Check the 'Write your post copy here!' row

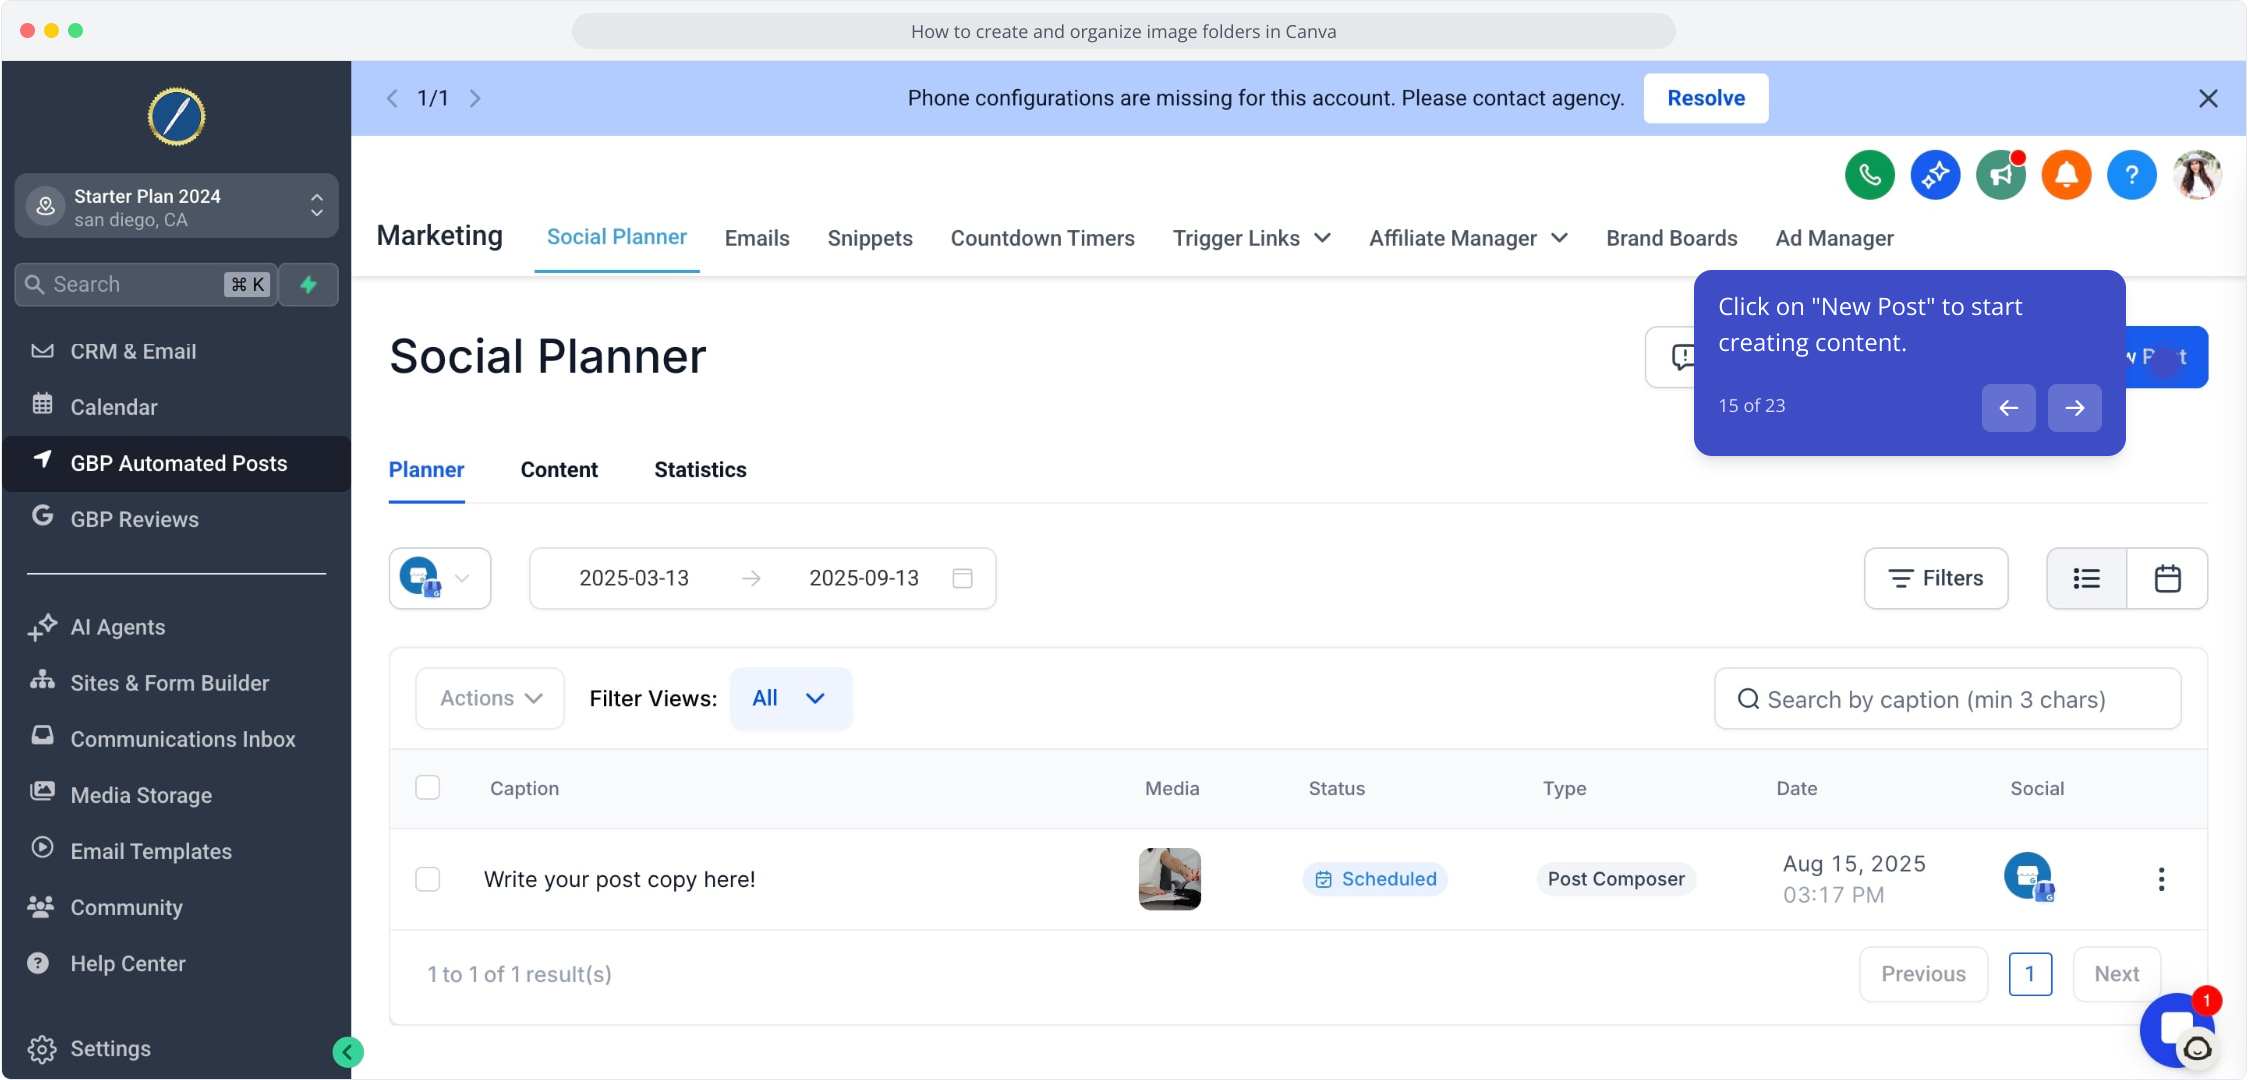(x=427, y=879)
